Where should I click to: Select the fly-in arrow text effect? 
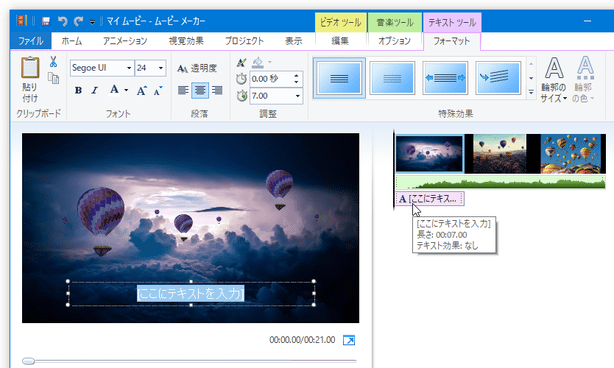pyautogui.click(x=498, y=78)
